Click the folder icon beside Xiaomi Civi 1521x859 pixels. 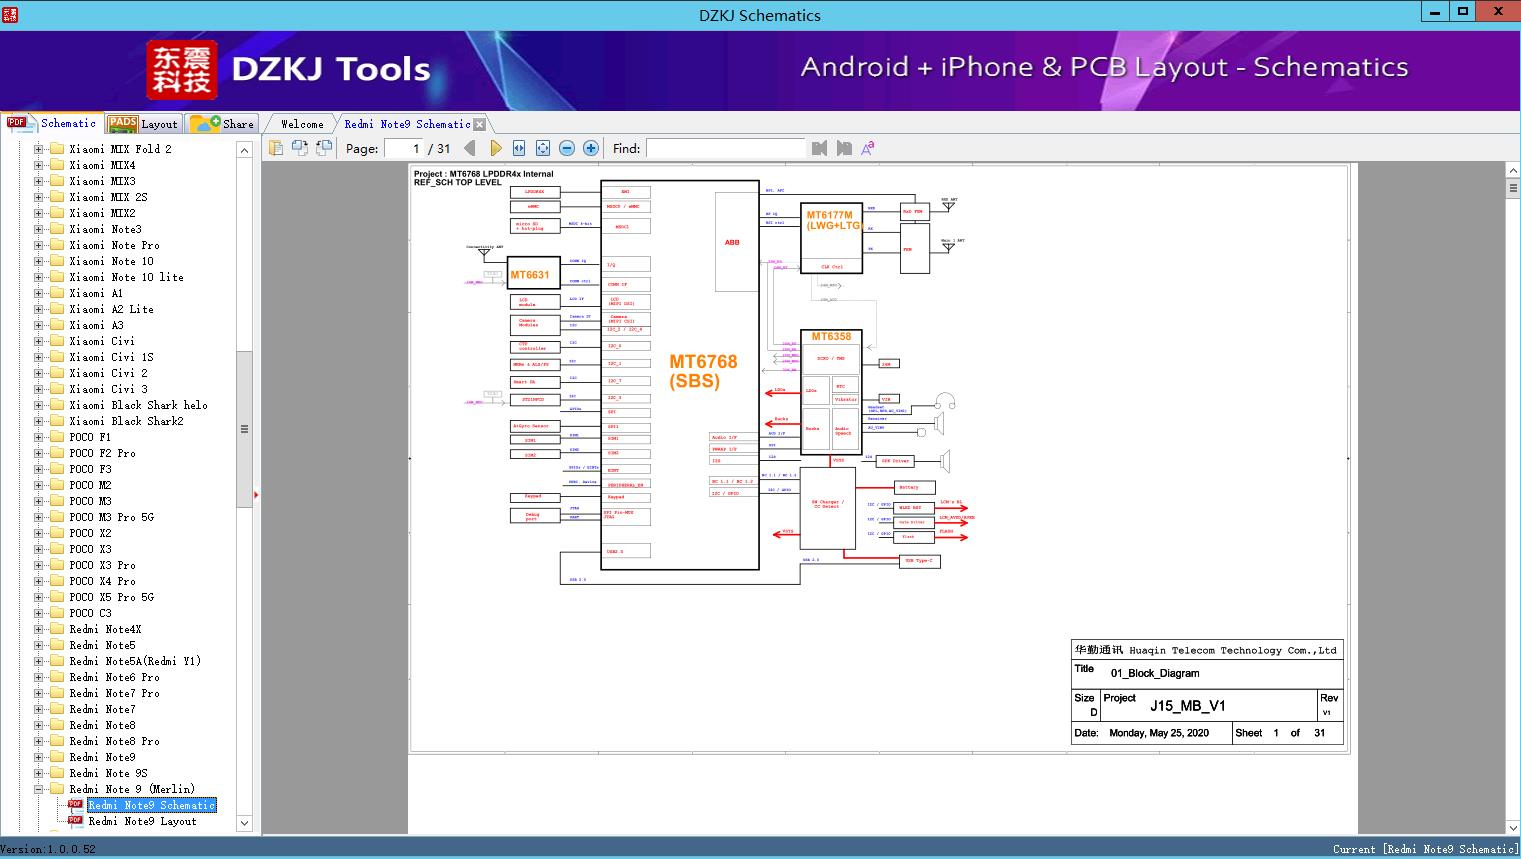point(57,341)
